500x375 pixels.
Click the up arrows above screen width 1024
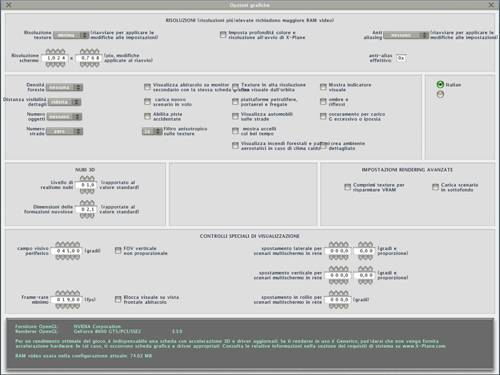click(x=55, y=52)
